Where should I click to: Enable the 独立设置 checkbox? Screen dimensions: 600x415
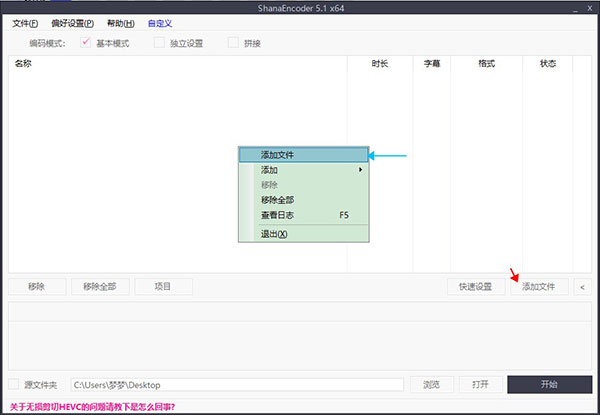point(159,42)
